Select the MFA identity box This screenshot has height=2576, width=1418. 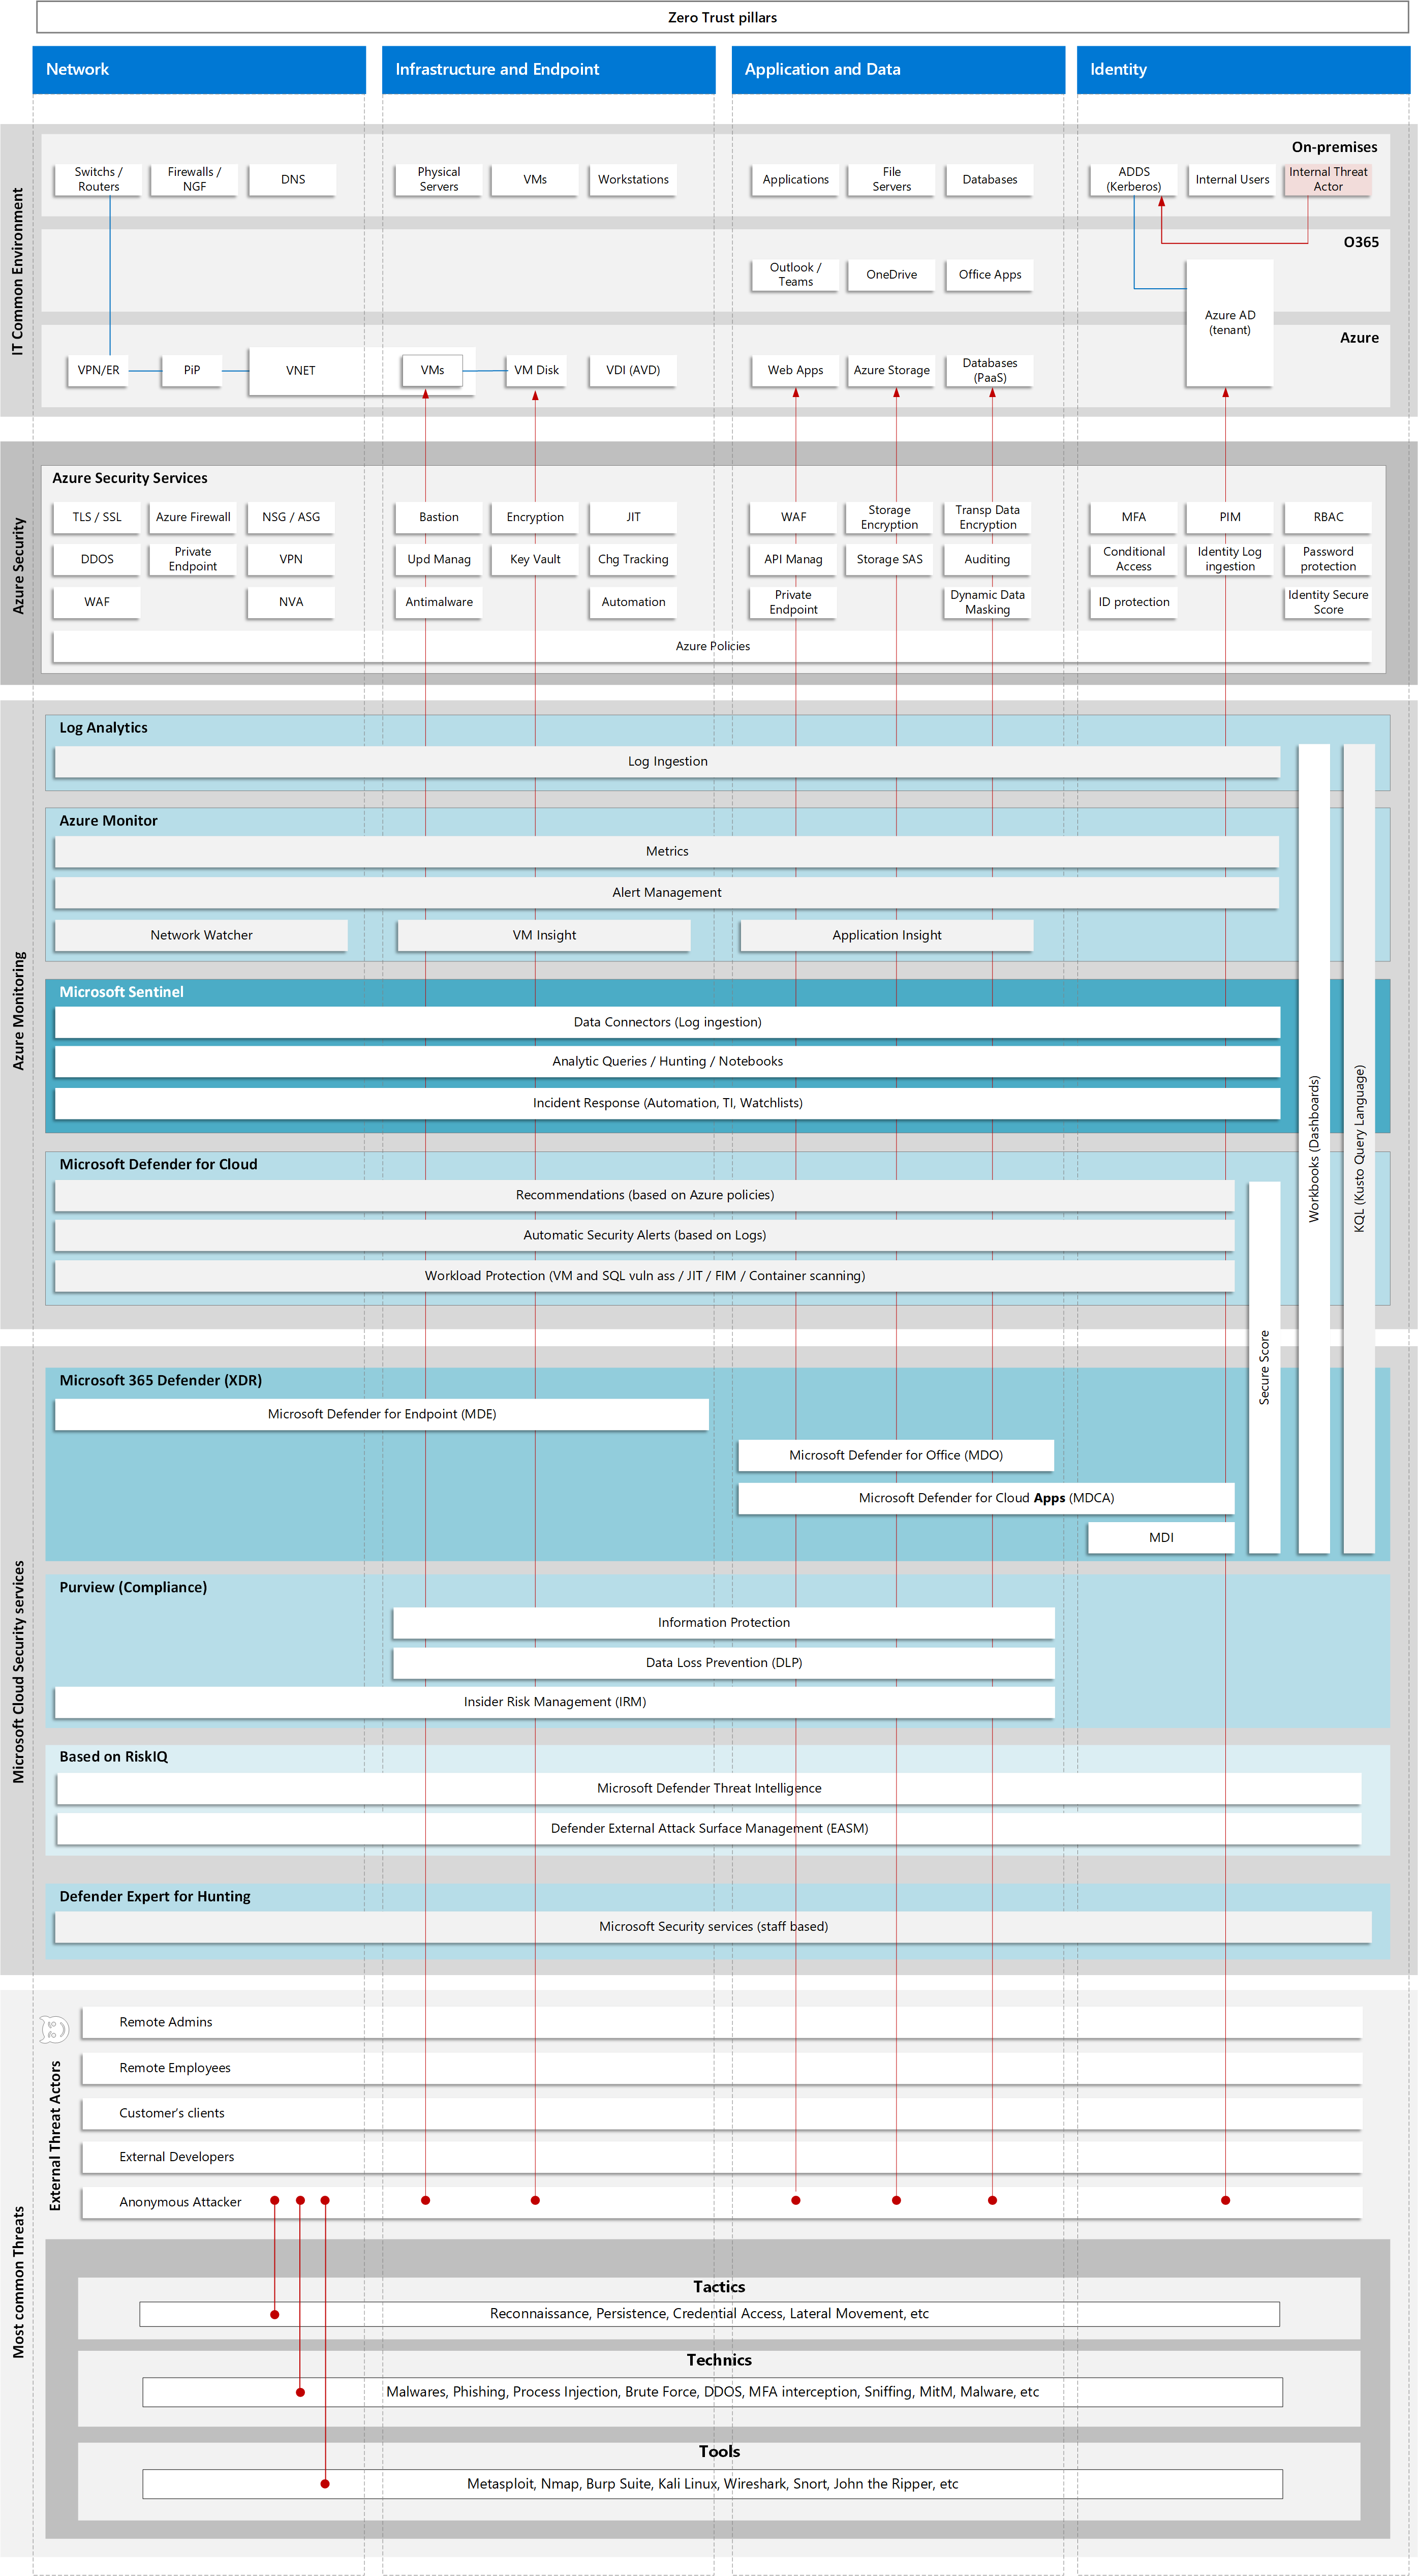(1133, 517)
